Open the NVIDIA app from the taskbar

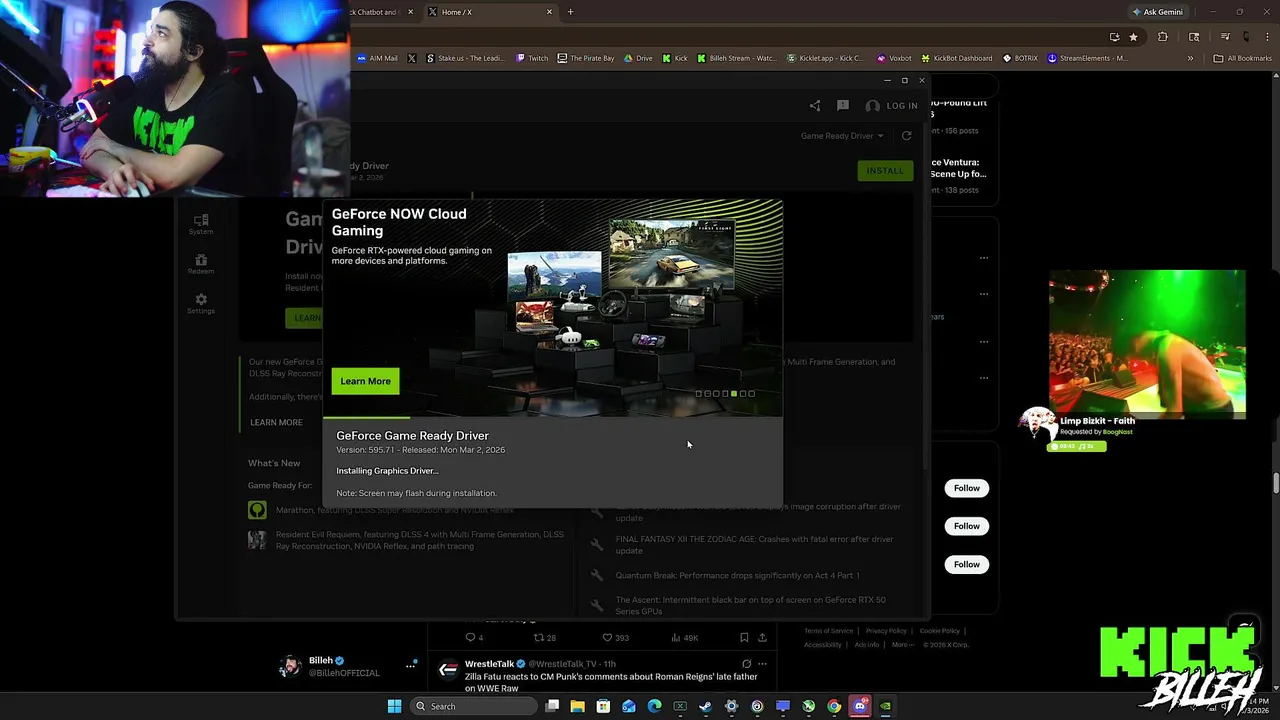coord(885,707)
